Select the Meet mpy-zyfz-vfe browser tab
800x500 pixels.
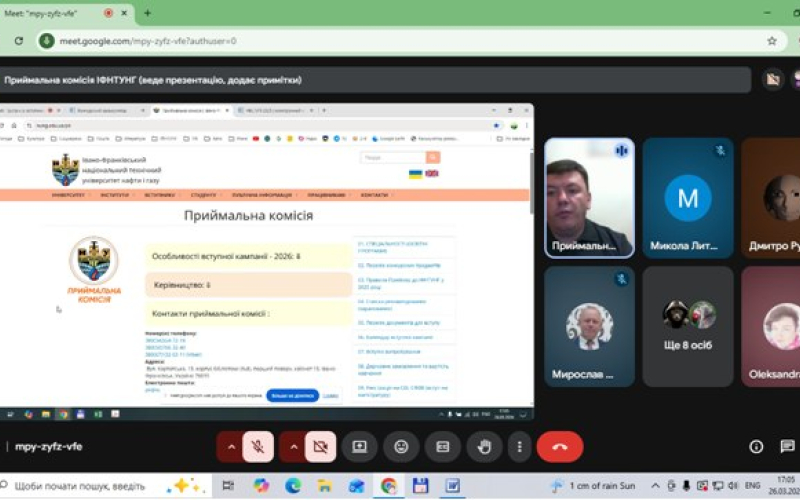[50, 13]
